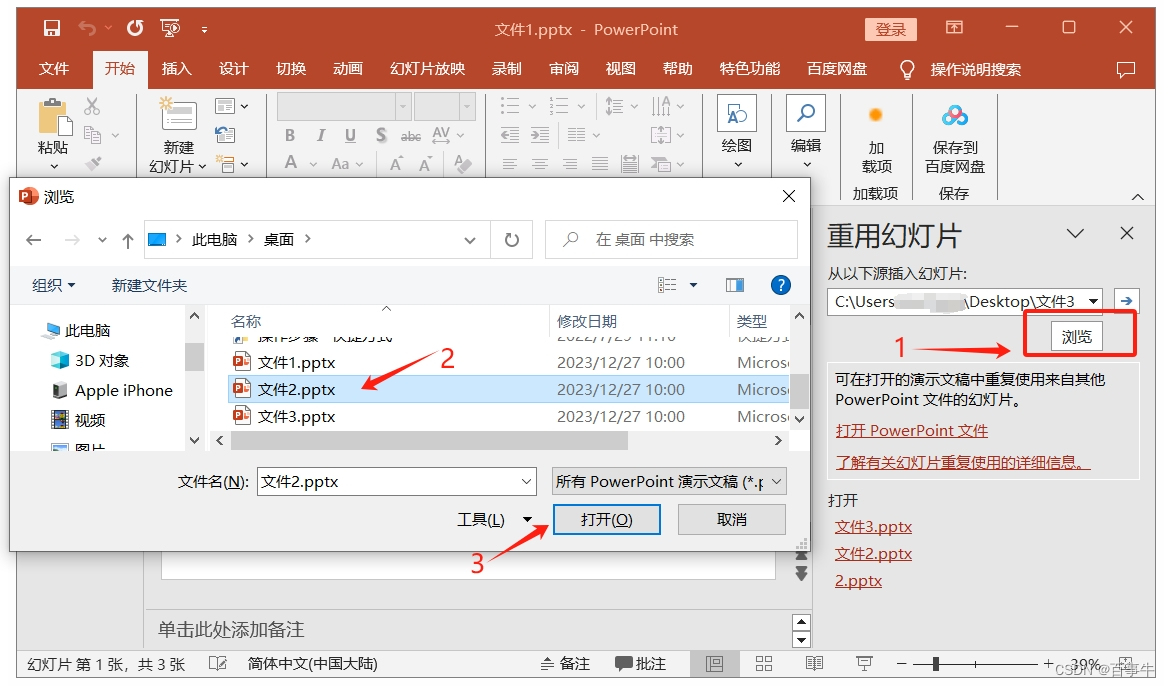Click the view options list icon in dialog
1170x686 pixels.
(x=666, y=285)
